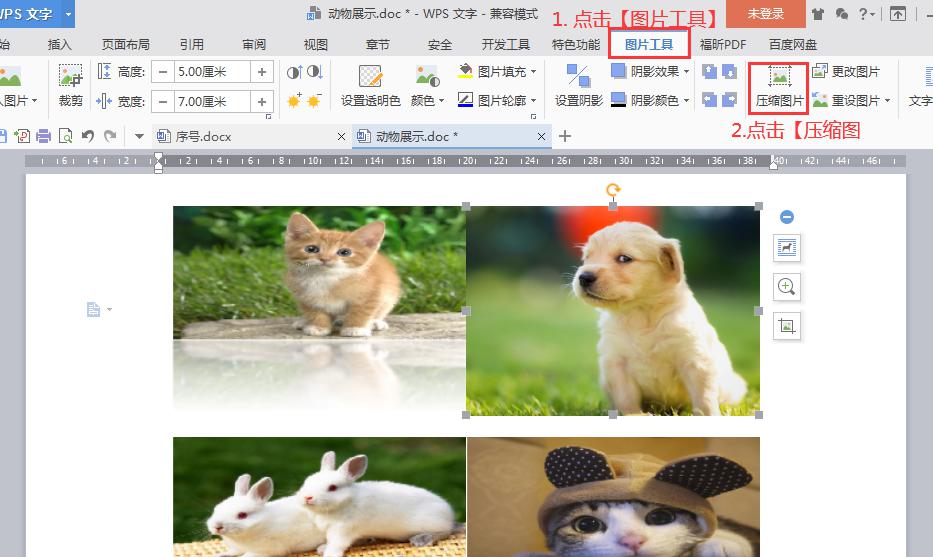933x557 pixels.
Task: Open the chat bubble feedback icon
Action: [841, 14]
